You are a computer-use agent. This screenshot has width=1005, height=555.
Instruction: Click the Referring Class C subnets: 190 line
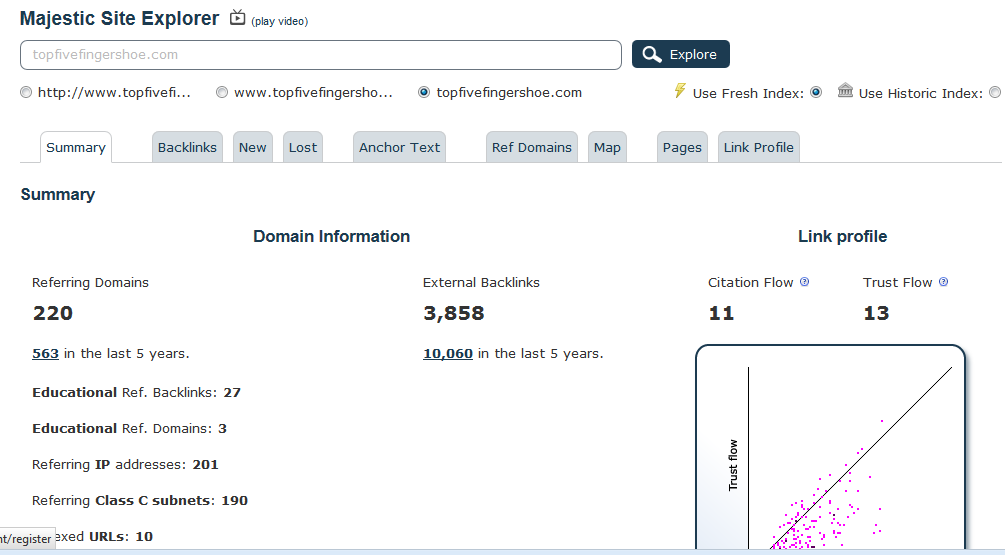[x=140, y=501]
